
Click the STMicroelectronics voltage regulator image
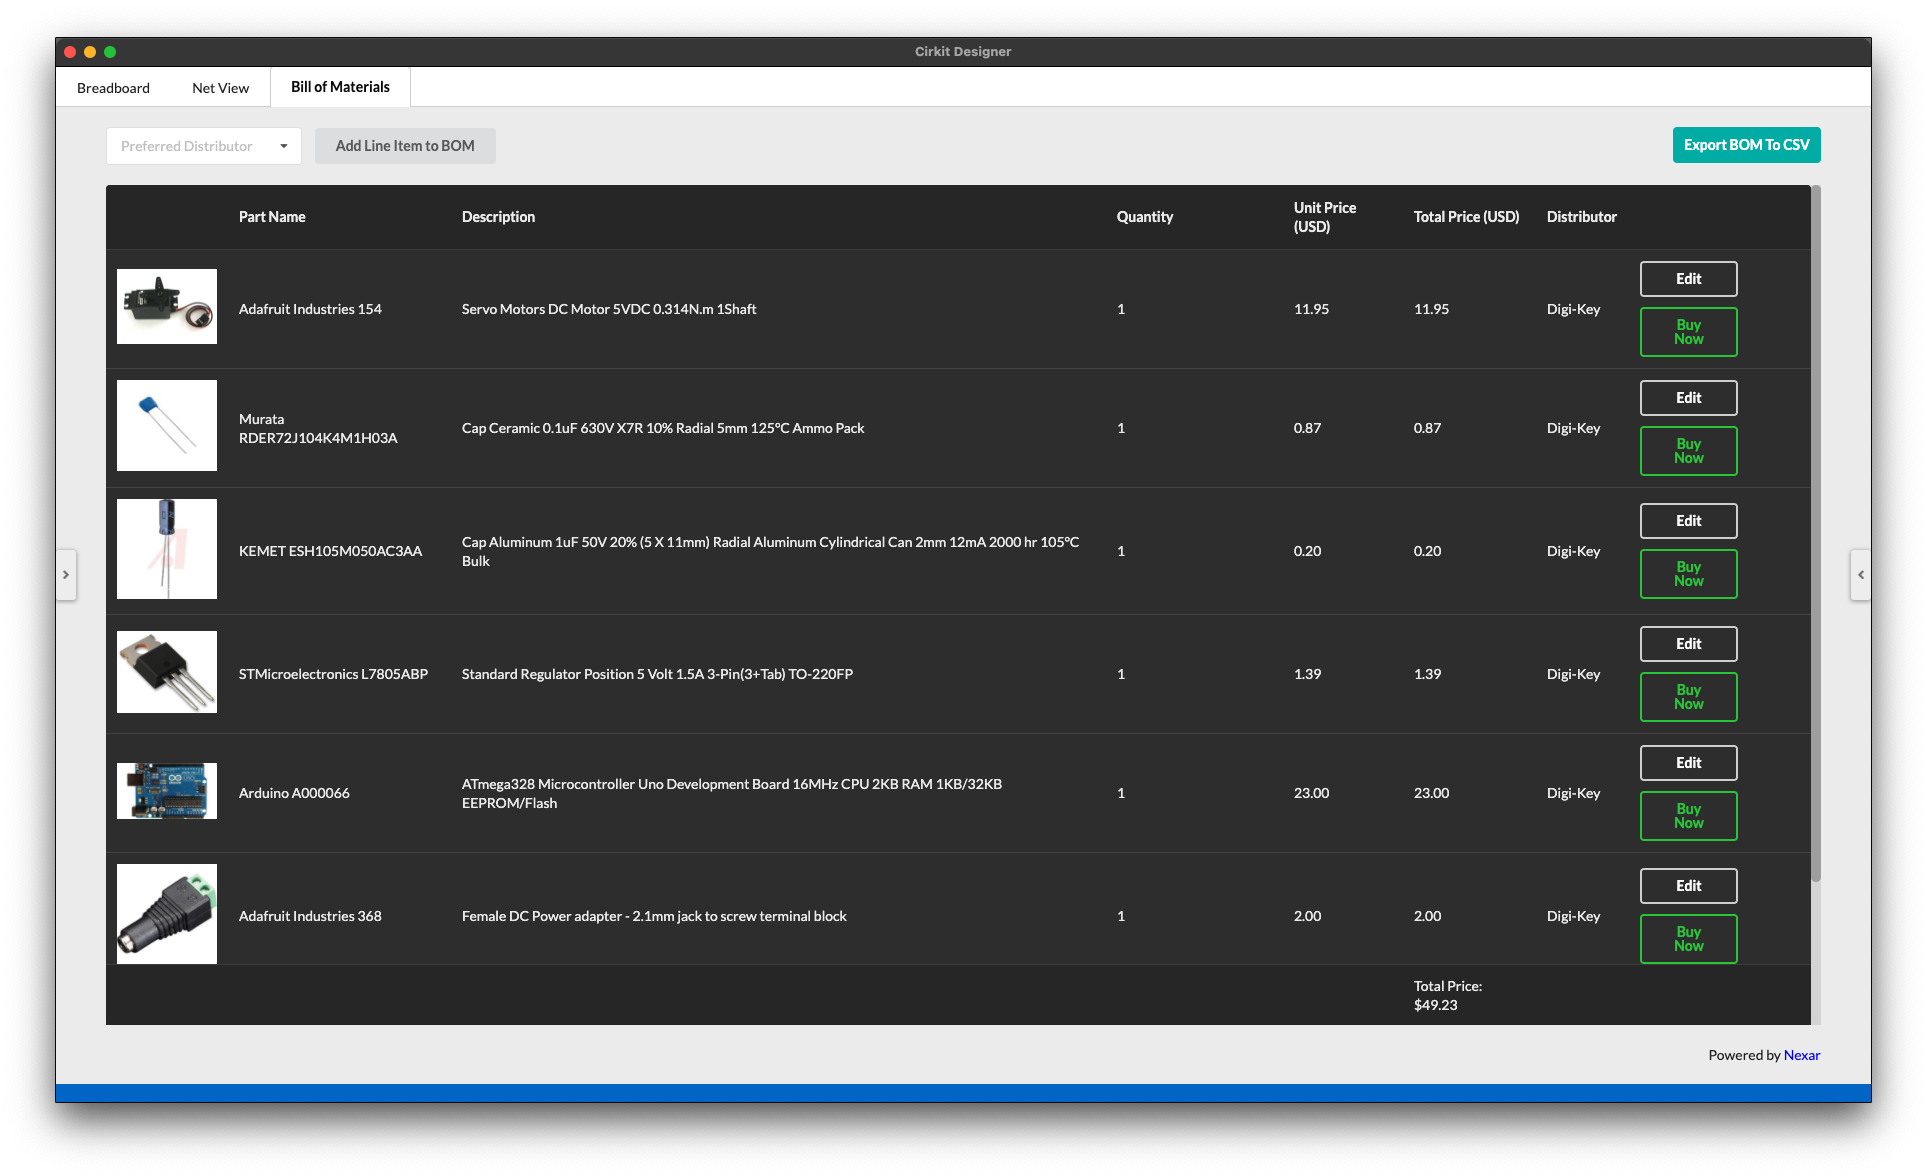tap(166, 671)
